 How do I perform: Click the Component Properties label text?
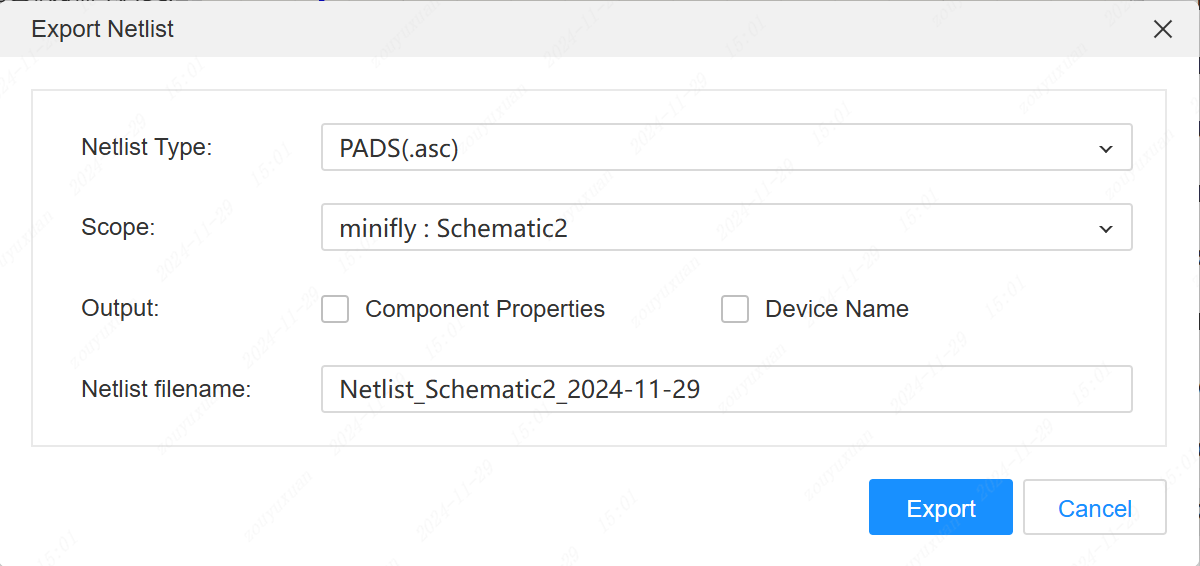click(x=485, y=309)
